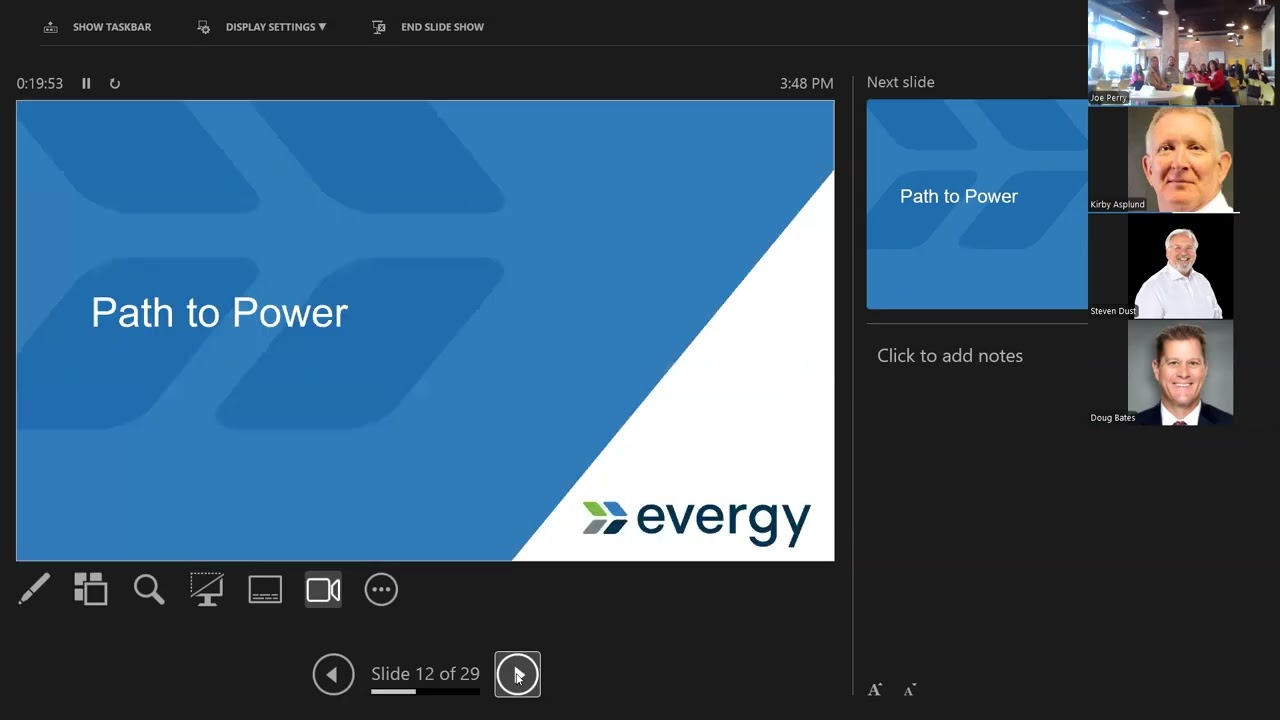Pause the presentation timer

pos(86,84)
